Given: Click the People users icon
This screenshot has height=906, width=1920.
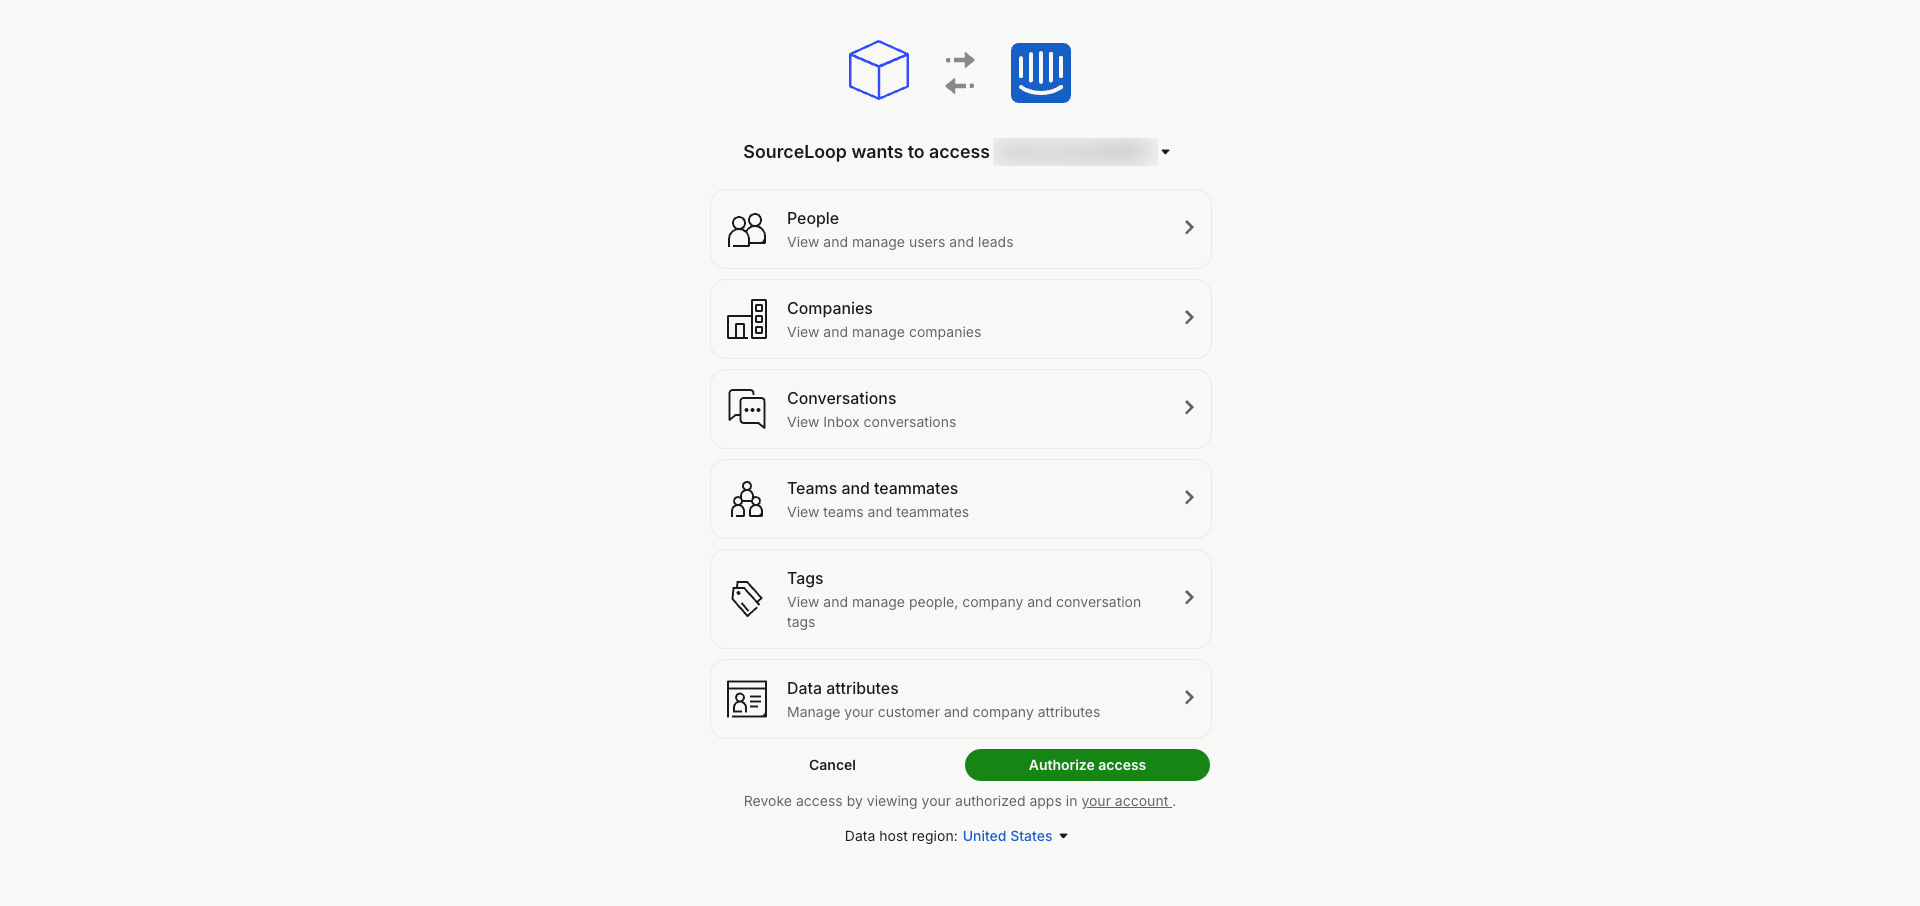Looking at the screenshot, I should click(x=747, y=230).
